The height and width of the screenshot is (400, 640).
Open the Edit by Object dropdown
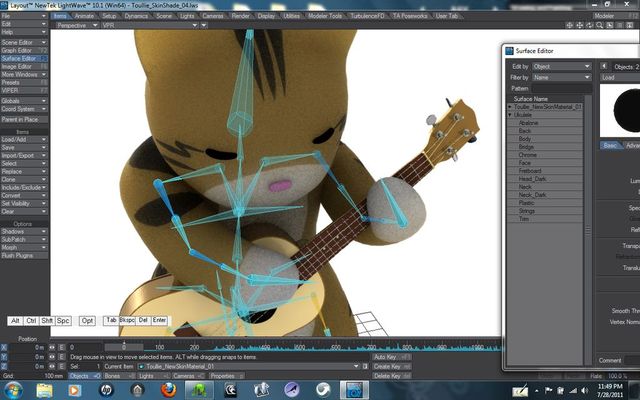click(561, 66)
